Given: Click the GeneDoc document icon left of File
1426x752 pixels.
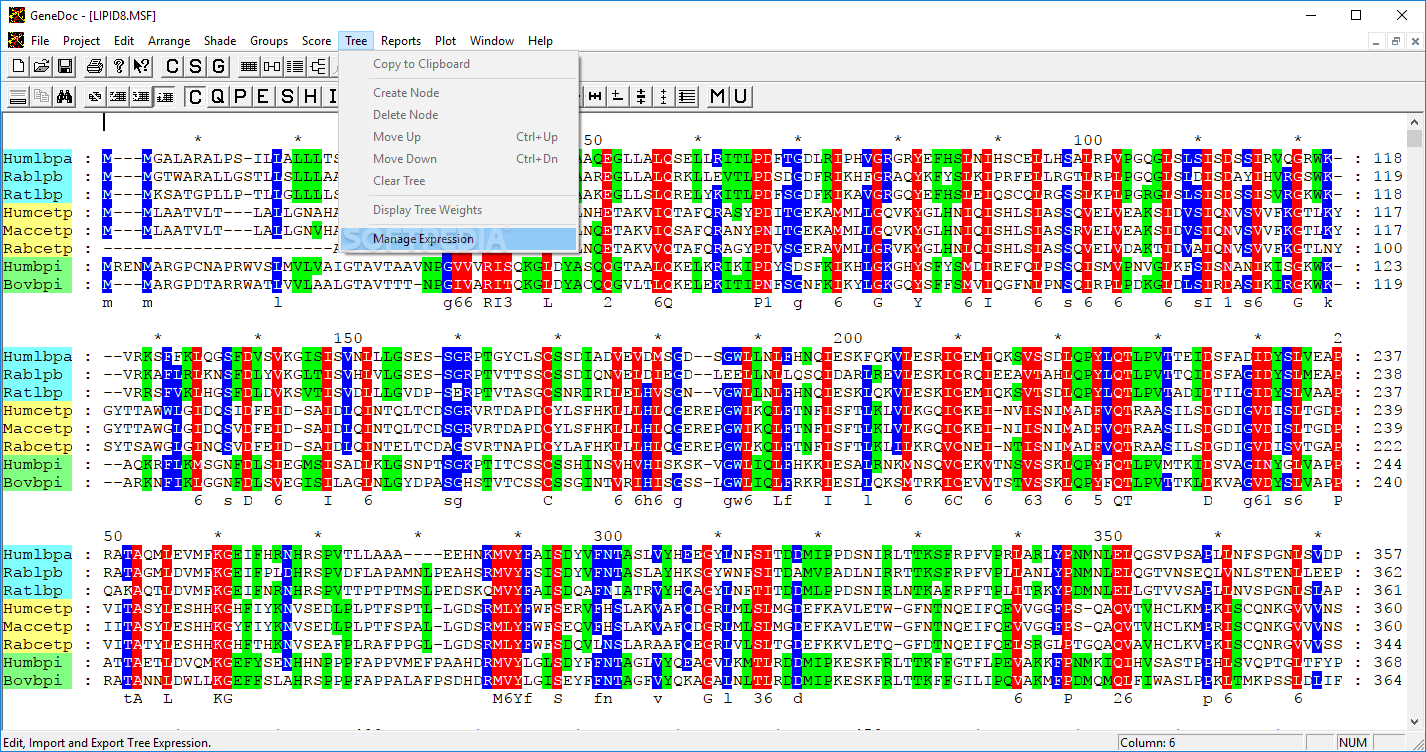Looking at the screenshot, I should click(x=14, y=41).
